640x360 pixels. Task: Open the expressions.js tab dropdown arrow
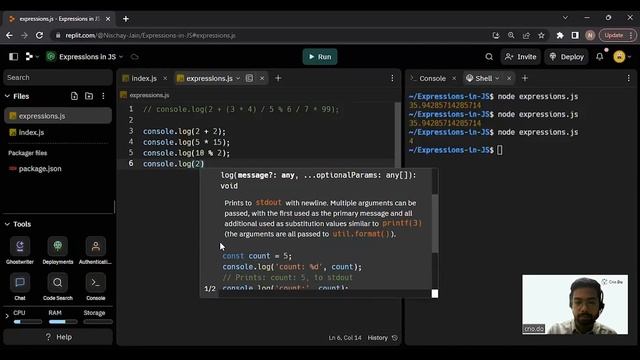coord(238,78)
